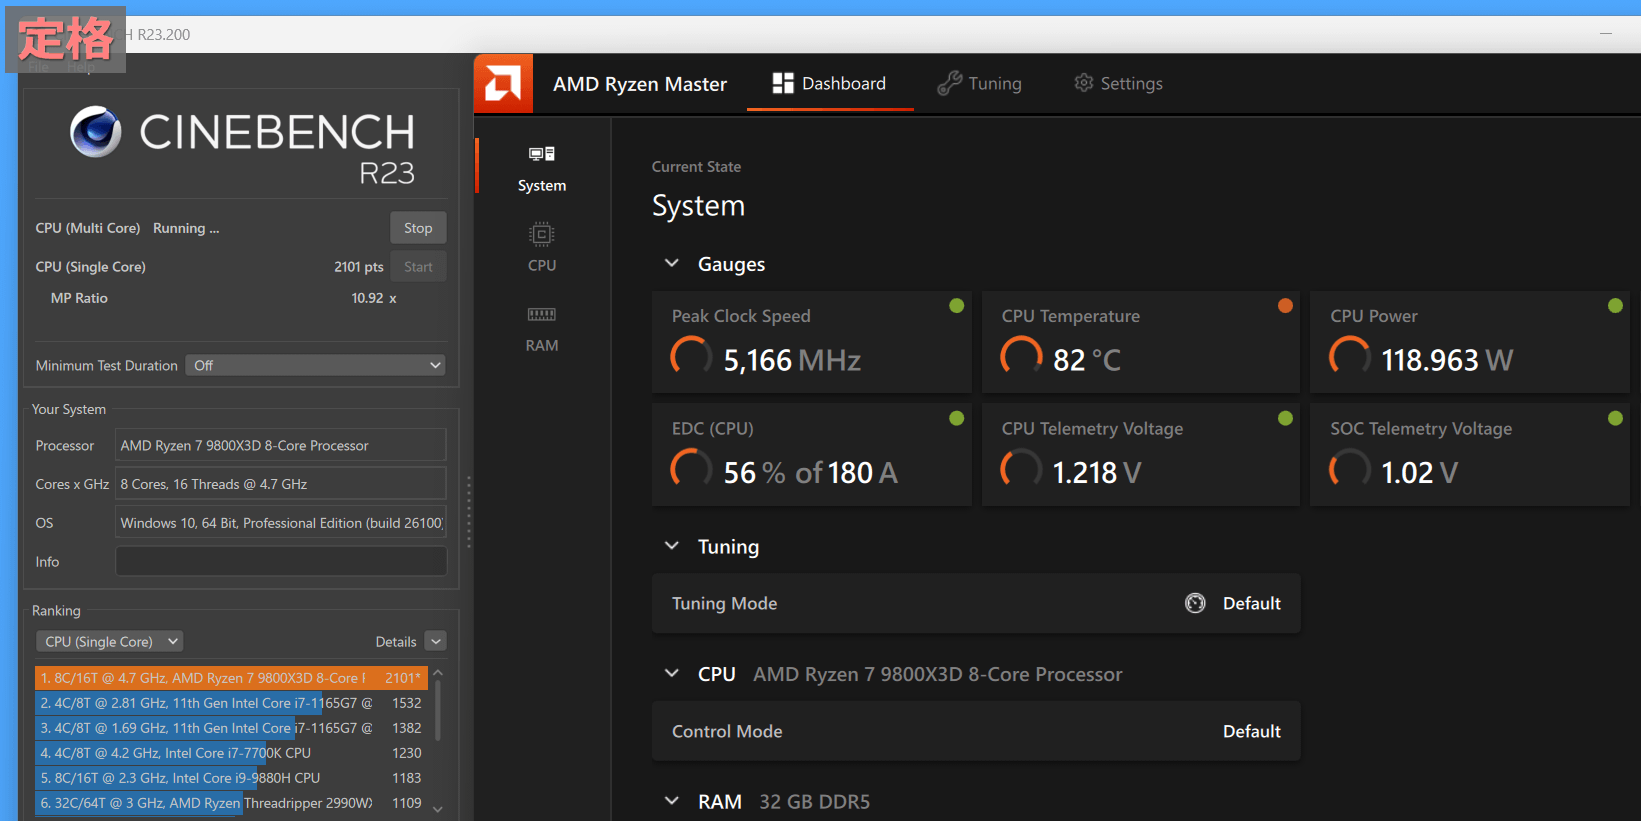Image resolution: width=1641 pixels, height=821 pixels.
Task: Collapse the RAM 32 GB DDR5 section
Action: (672, 801)
